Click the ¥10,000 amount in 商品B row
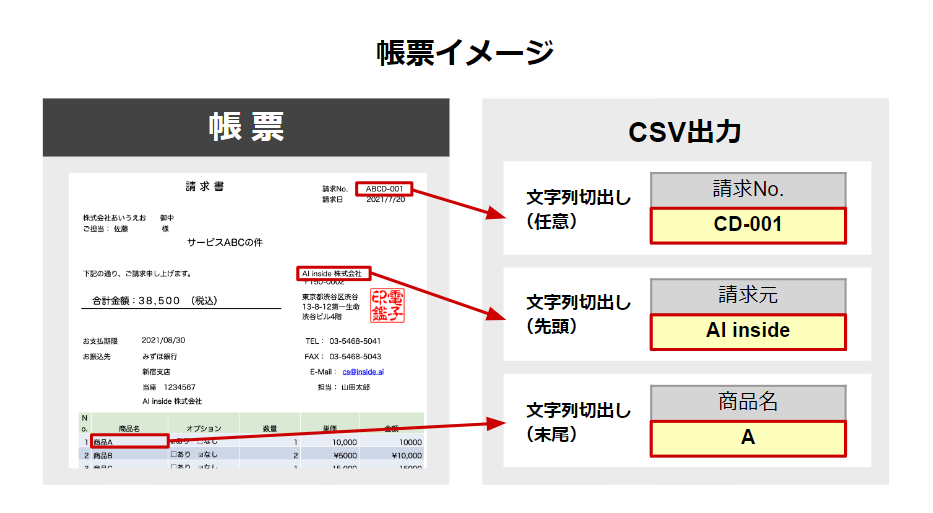This screenshot has width=933, height=513. 407,455
